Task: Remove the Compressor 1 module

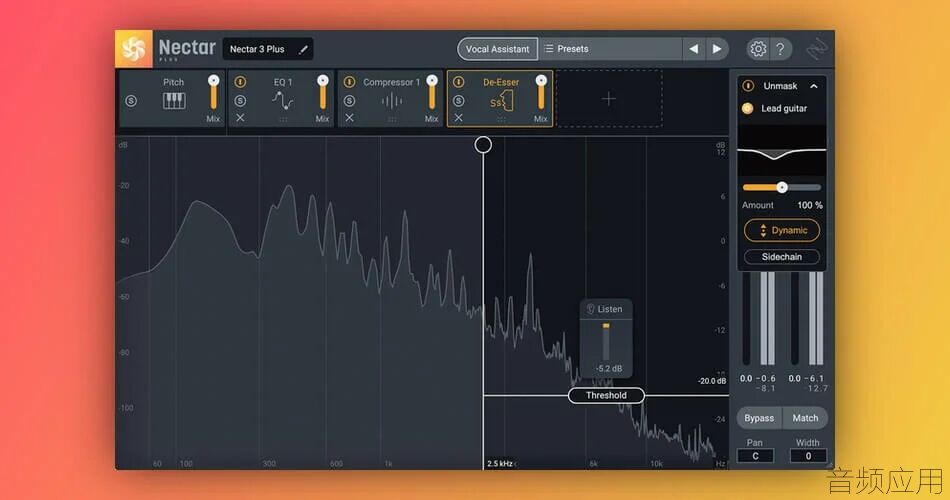Action: (x=349, y=118)
